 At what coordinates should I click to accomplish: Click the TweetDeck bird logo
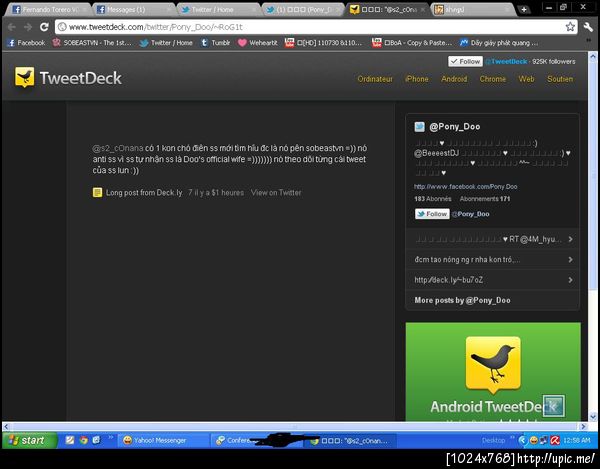[x=24, y=77]
